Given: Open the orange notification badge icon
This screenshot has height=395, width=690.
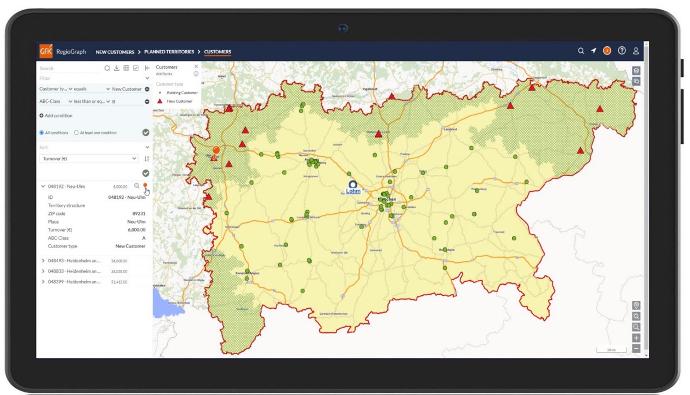Looking at the screenshot, I should [607, 51].
